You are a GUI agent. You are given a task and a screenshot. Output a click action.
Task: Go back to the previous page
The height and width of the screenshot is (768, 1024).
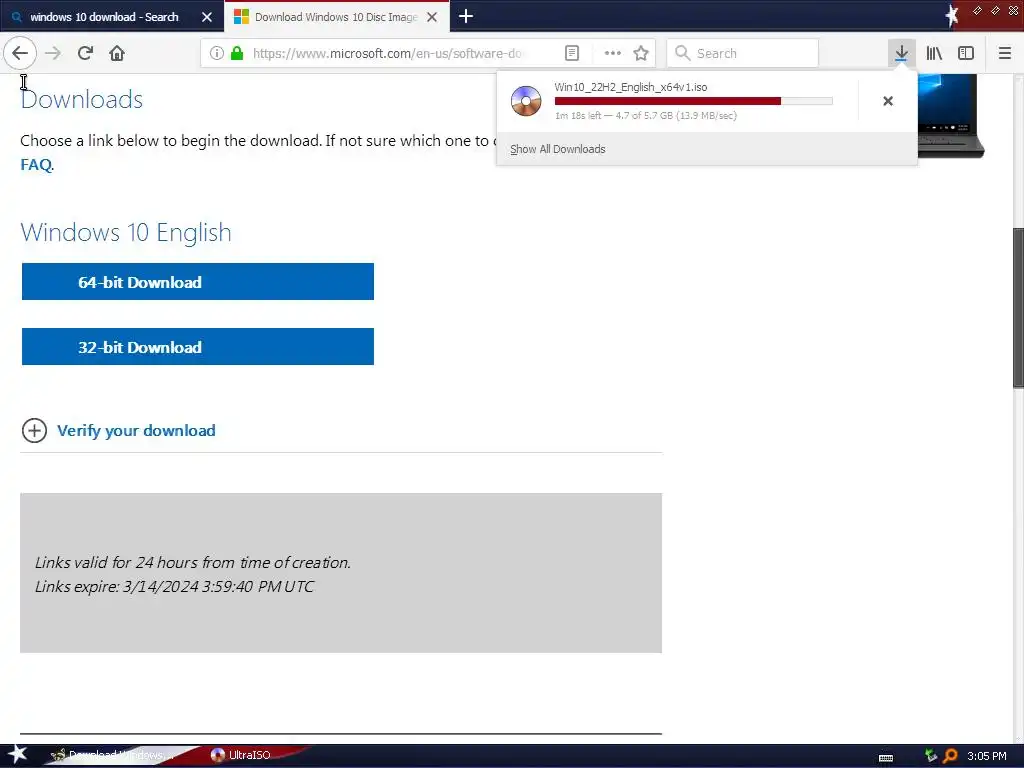coord(20,53)
